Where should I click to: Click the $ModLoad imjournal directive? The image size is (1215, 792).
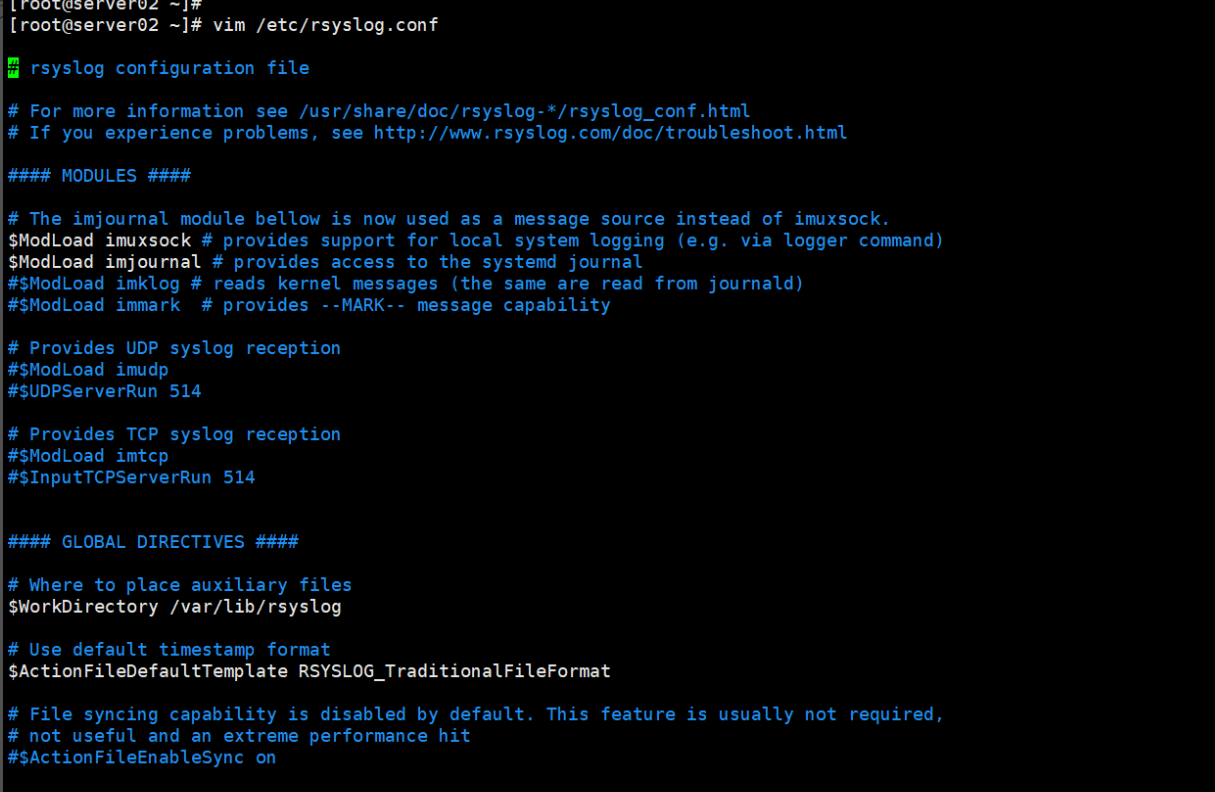[x=105, y=262]
